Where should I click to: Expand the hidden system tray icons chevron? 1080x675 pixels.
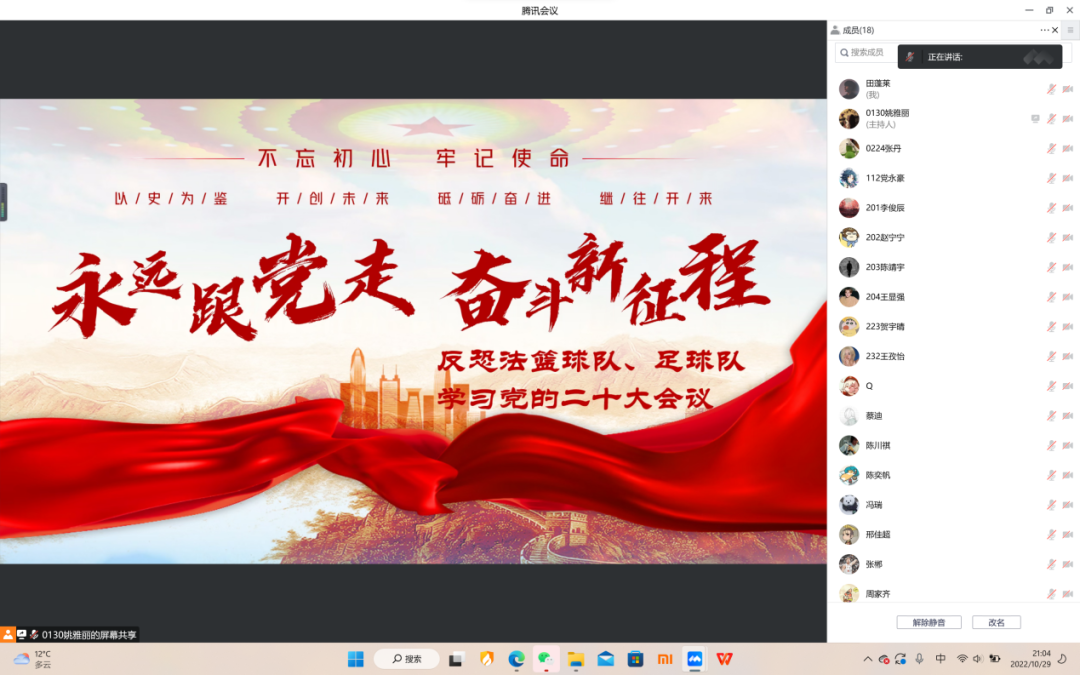tap(867, 659)
